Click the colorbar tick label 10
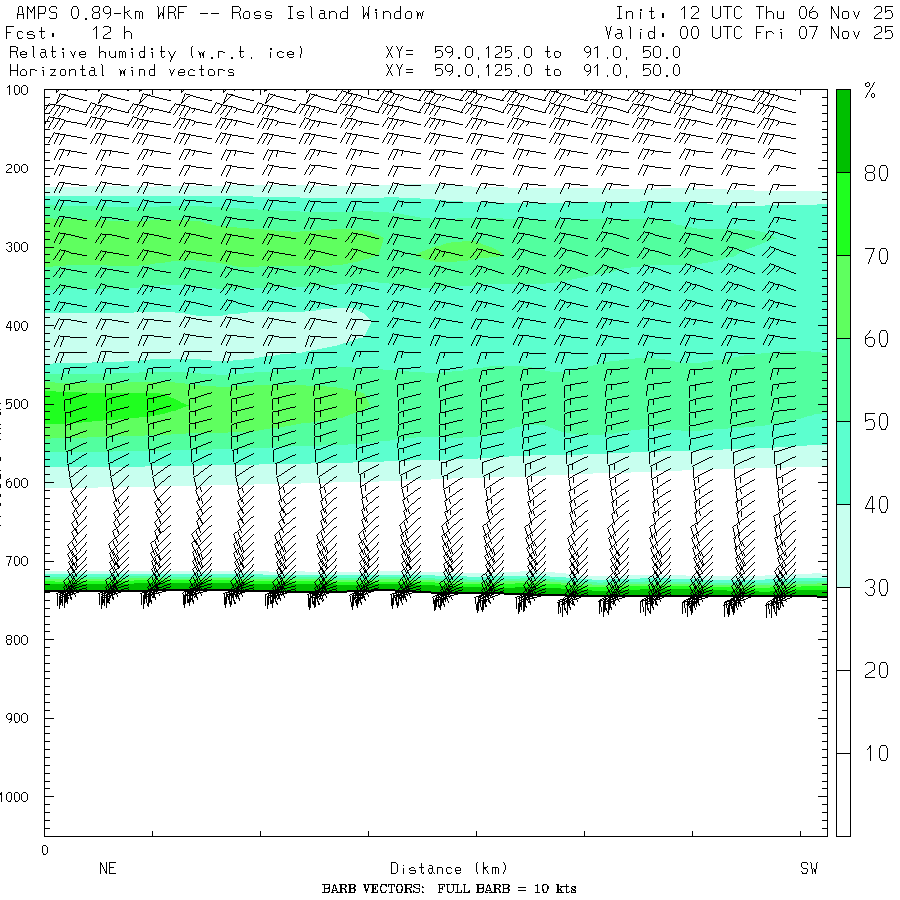The width and height of the screenshot is (900, 900). (876, 753)
